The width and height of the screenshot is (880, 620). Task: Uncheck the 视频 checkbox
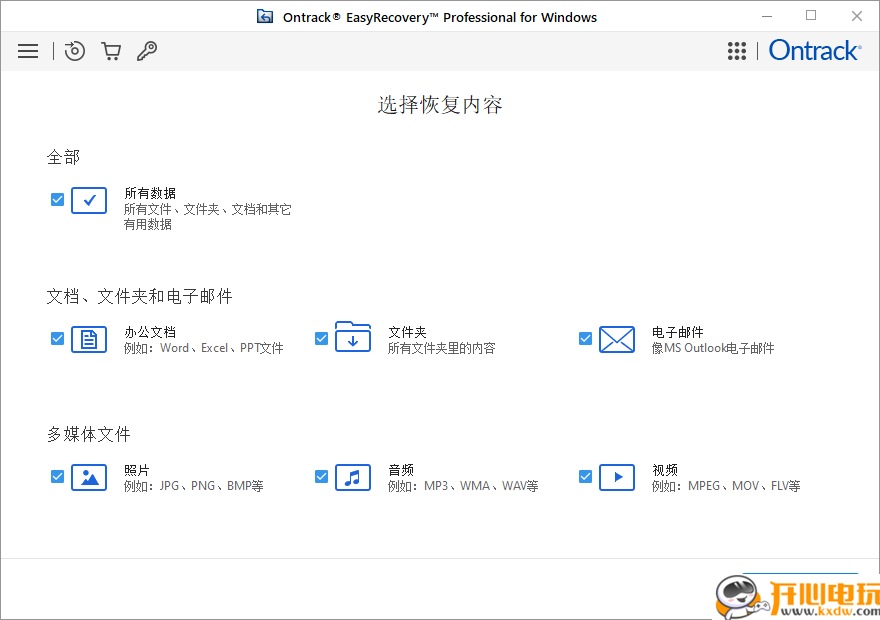(585, 477)
